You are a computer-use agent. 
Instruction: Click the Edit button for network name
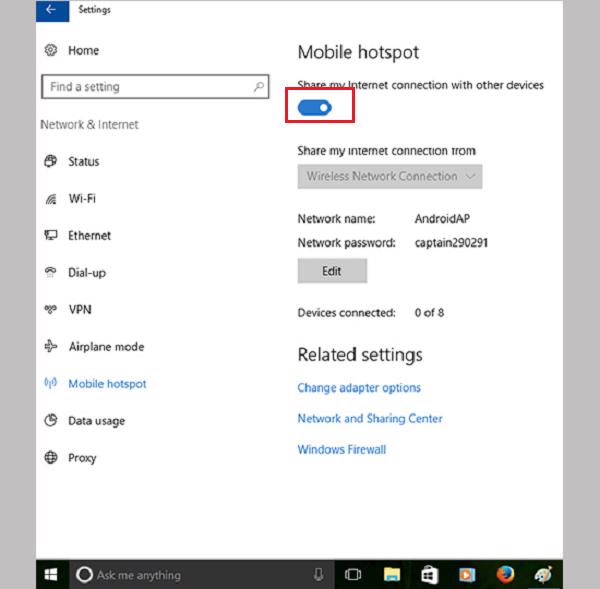tap(332, 271)
